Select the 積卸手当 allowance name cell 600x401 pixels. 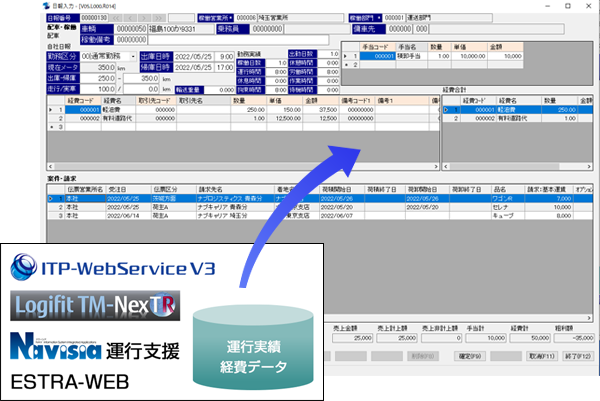(x=412, y=56)
